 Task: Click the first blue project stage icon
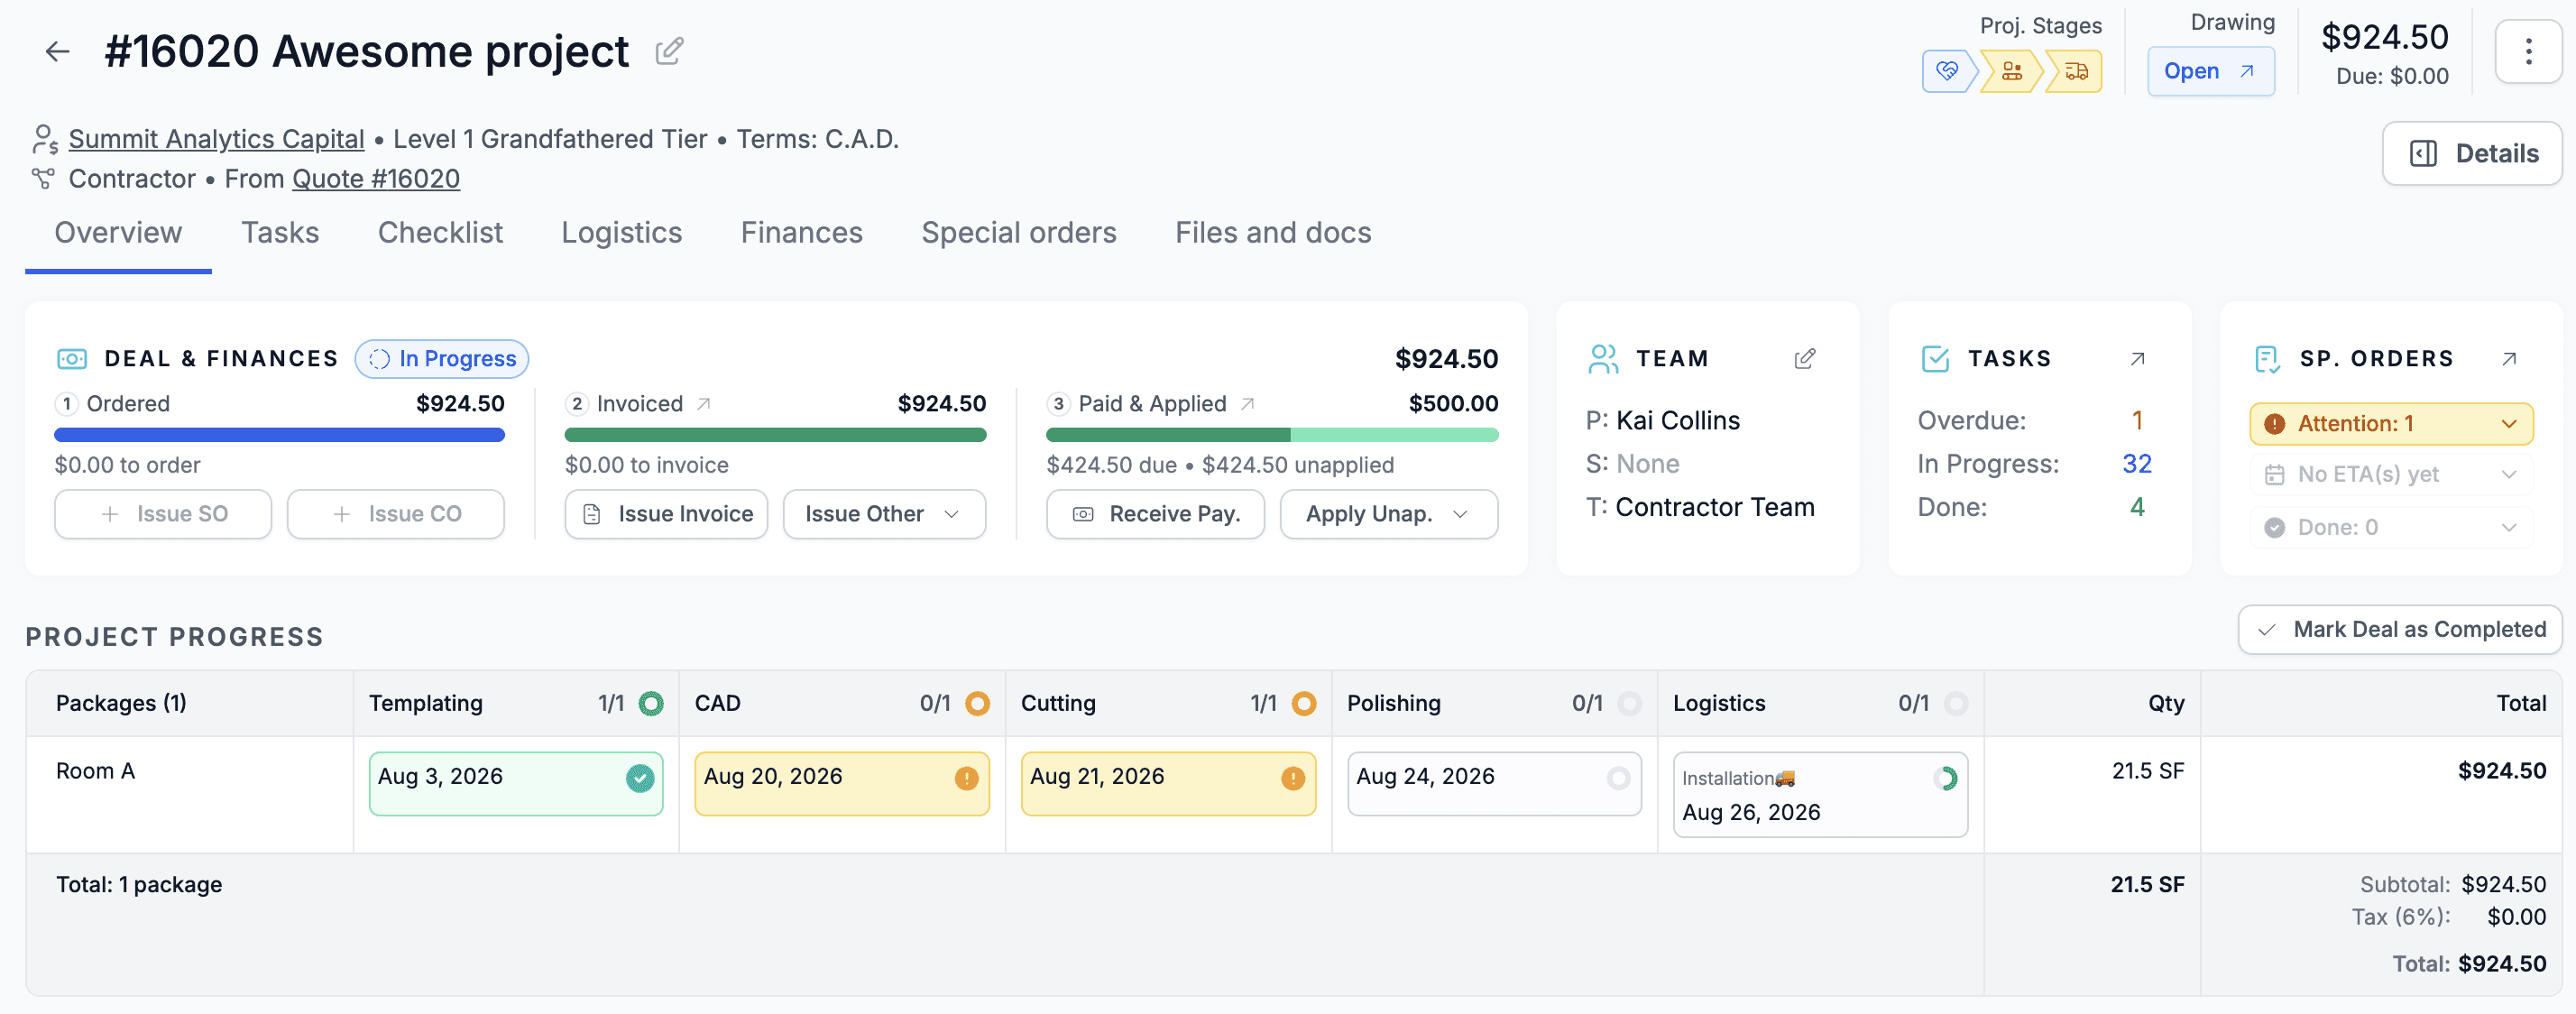pos(1946,71)
